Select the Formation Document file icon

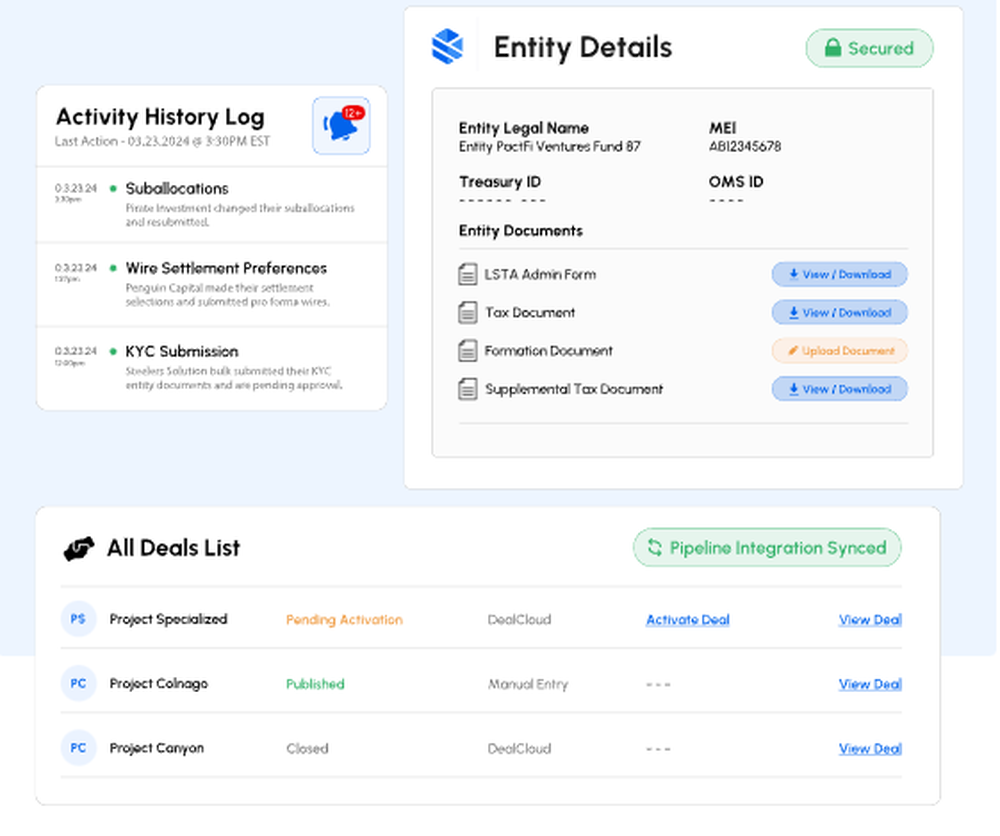click(x=467, y=350)
